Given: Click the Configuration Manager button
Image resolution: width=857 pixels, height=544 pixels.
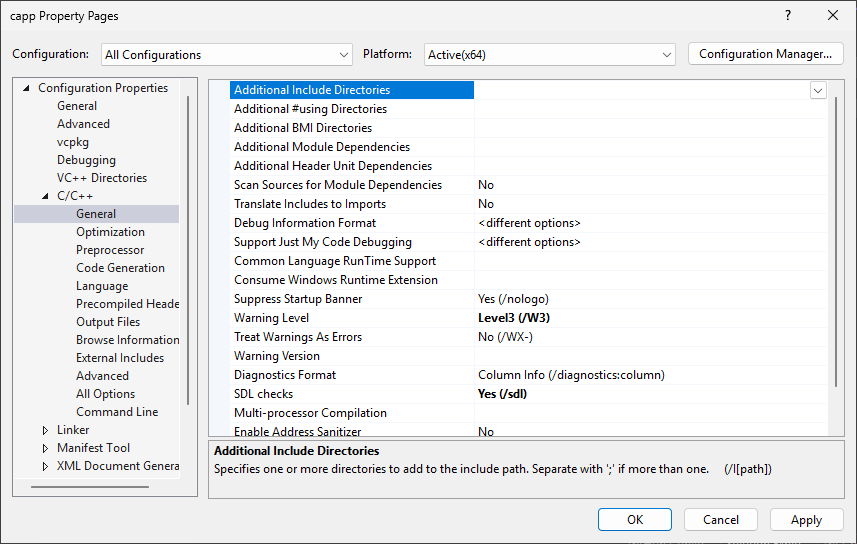Looking at the screenshot, I should coord(765,54).
